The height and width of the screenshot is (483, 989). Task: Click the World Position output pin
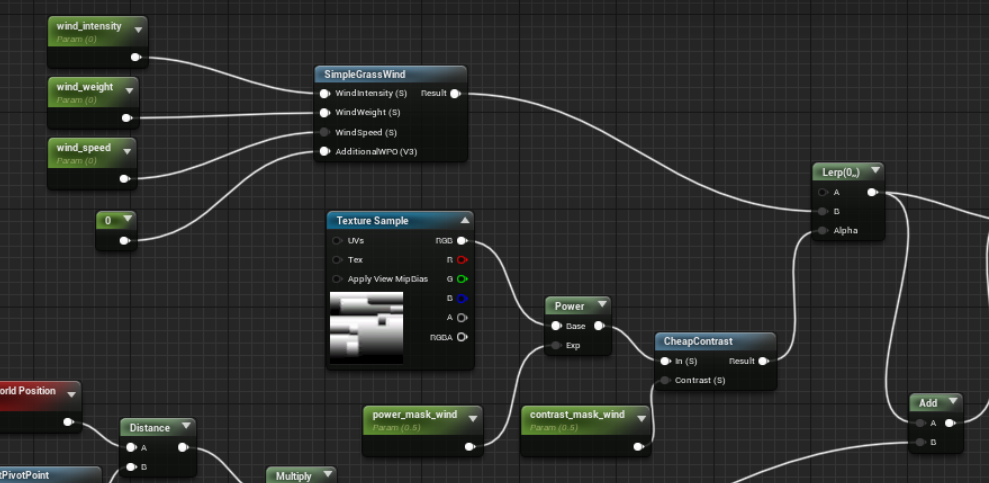click(69, 422)
